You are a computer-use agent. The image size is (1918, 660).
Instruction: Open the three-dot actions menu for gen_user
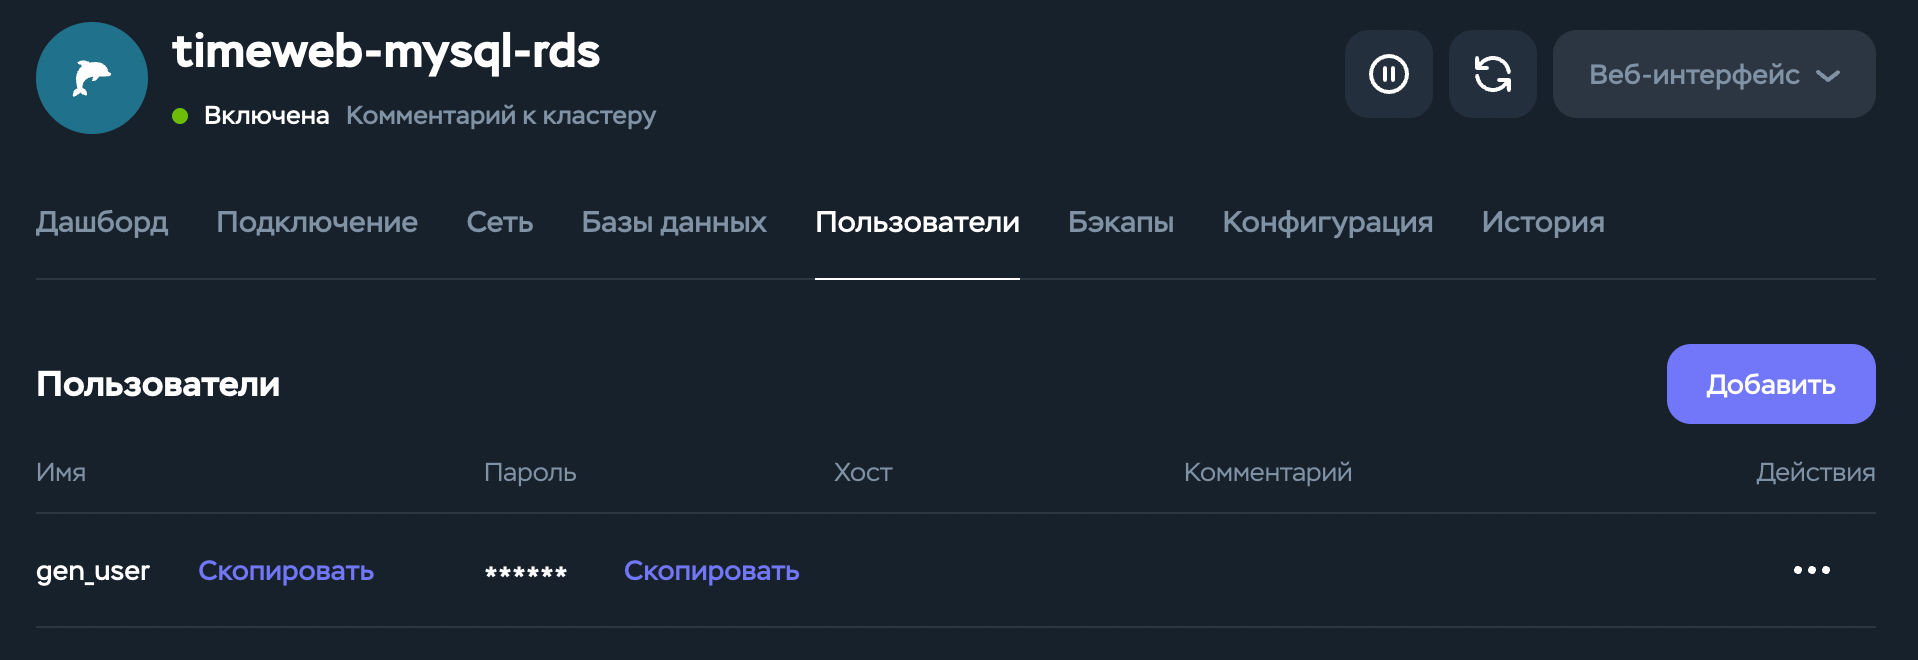coord(1811,570)
